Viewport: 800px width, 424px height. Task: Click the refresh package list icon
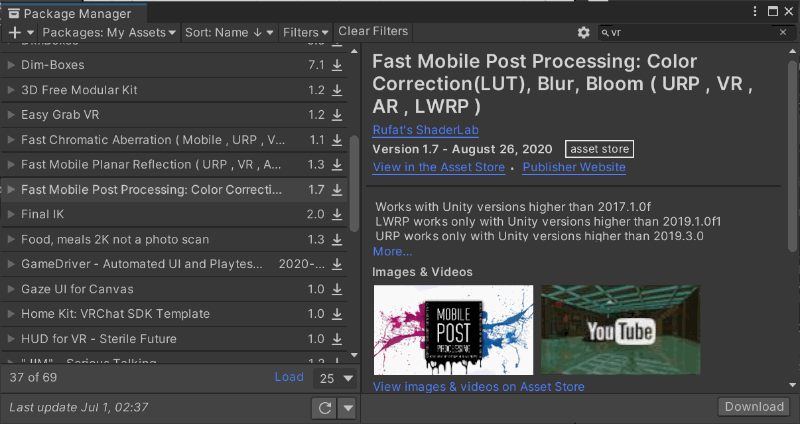324,408
